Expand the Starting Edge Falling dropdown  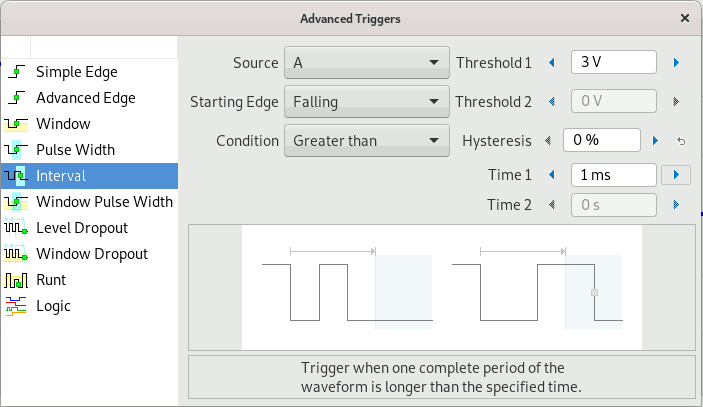coord(367,102)
